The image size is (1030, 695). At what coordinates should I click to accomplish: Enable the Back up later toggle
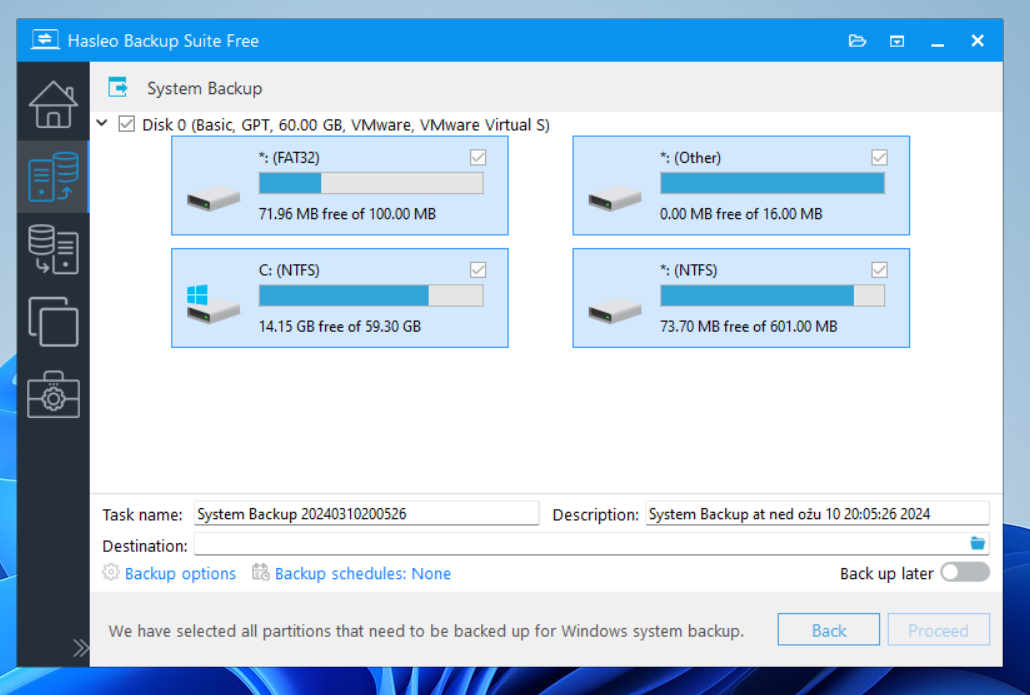tap(964, 572)
